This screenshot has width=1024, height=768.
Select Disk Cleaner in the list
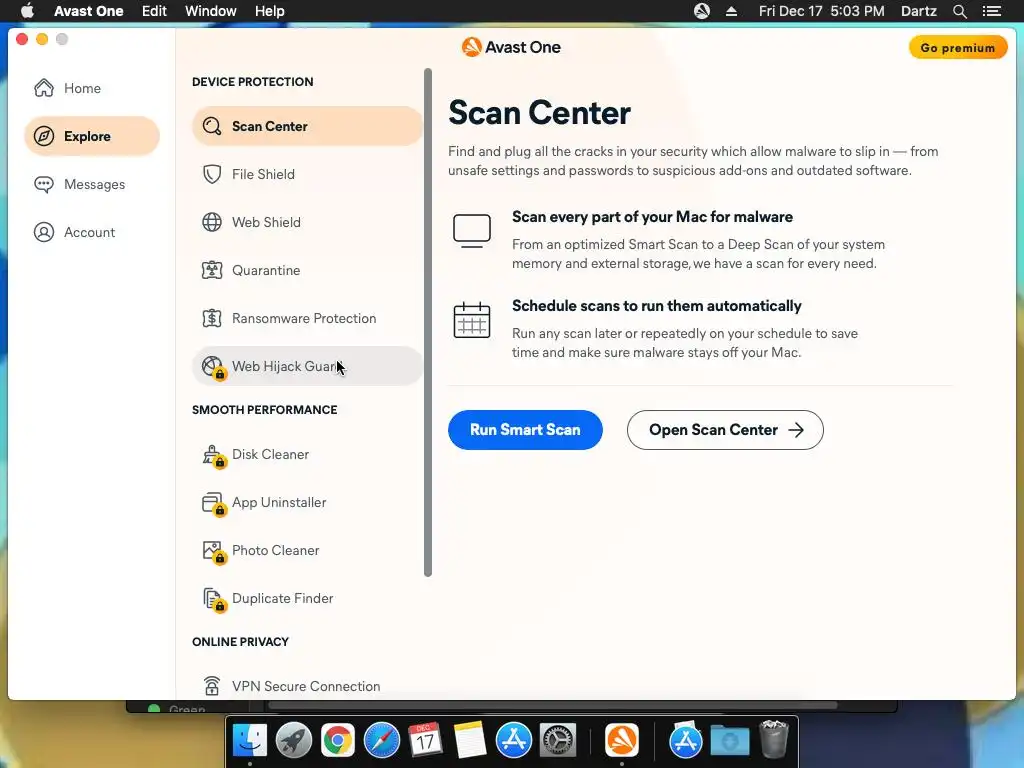(307, 454)
